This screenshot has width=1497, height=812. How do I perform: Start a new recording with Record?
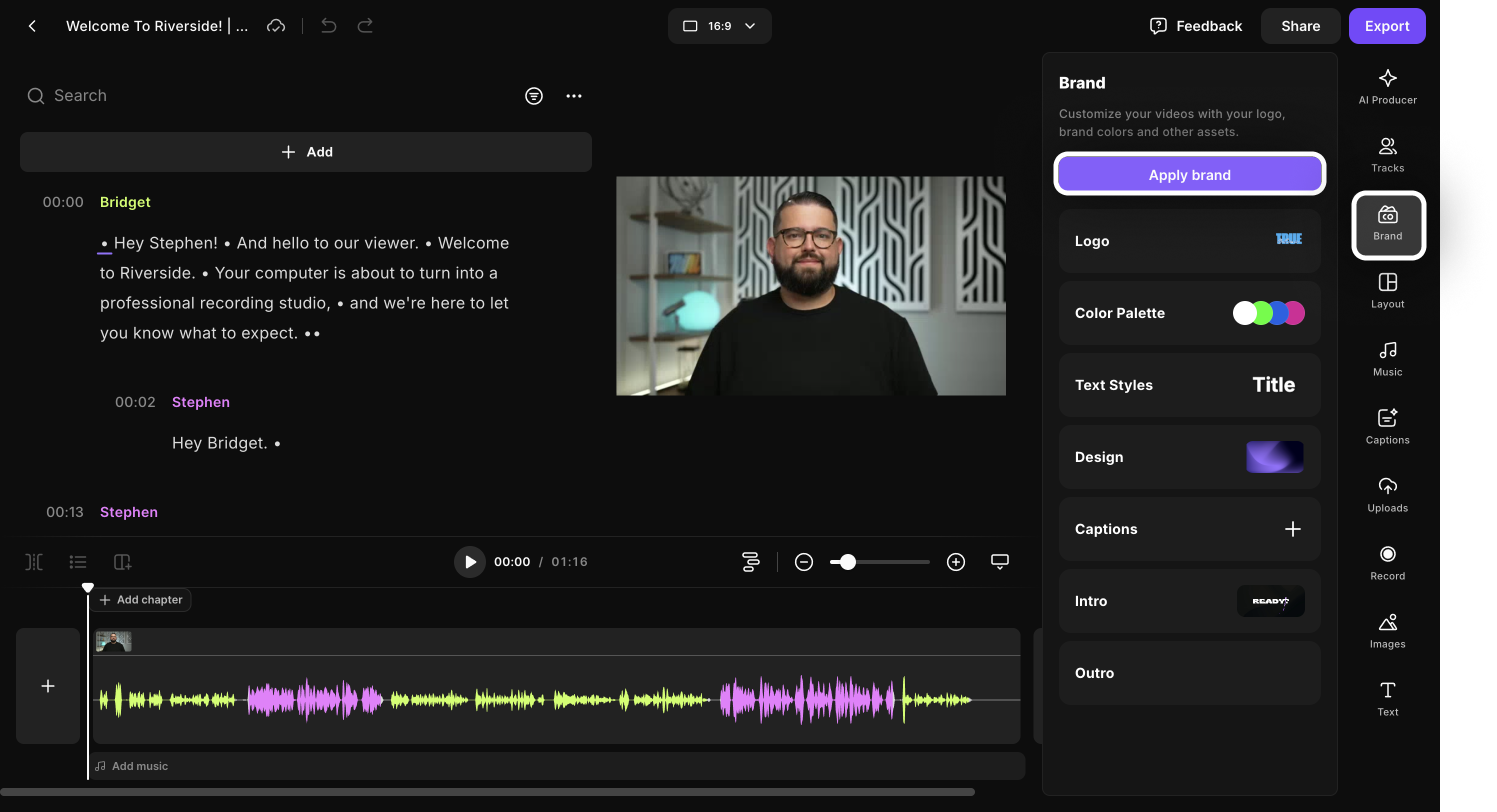tap(1387, 562)
